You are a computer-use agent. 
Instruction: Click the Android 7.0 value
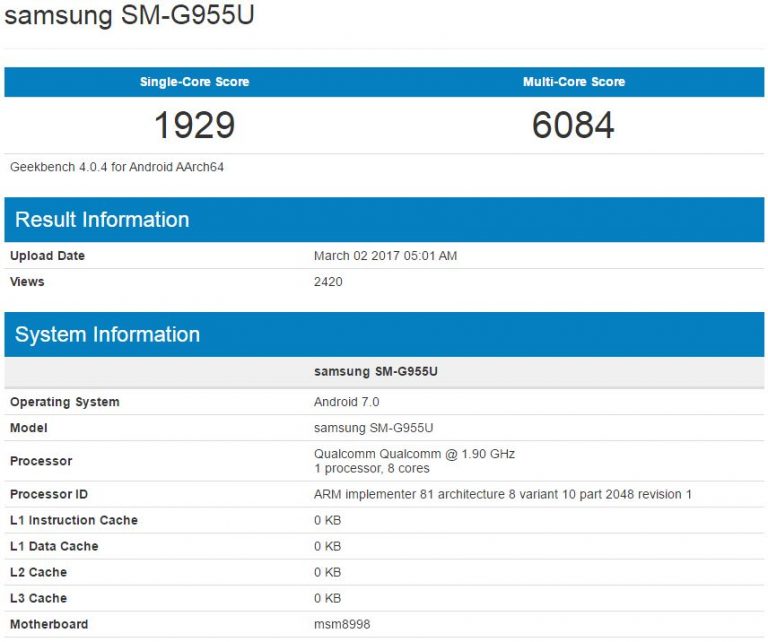pyautogui.click(x=347, y=402)
